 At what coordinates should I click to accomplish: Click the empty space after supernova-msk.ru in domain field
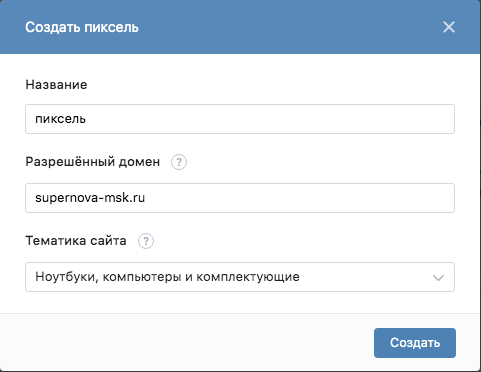[x=297, y=198]
